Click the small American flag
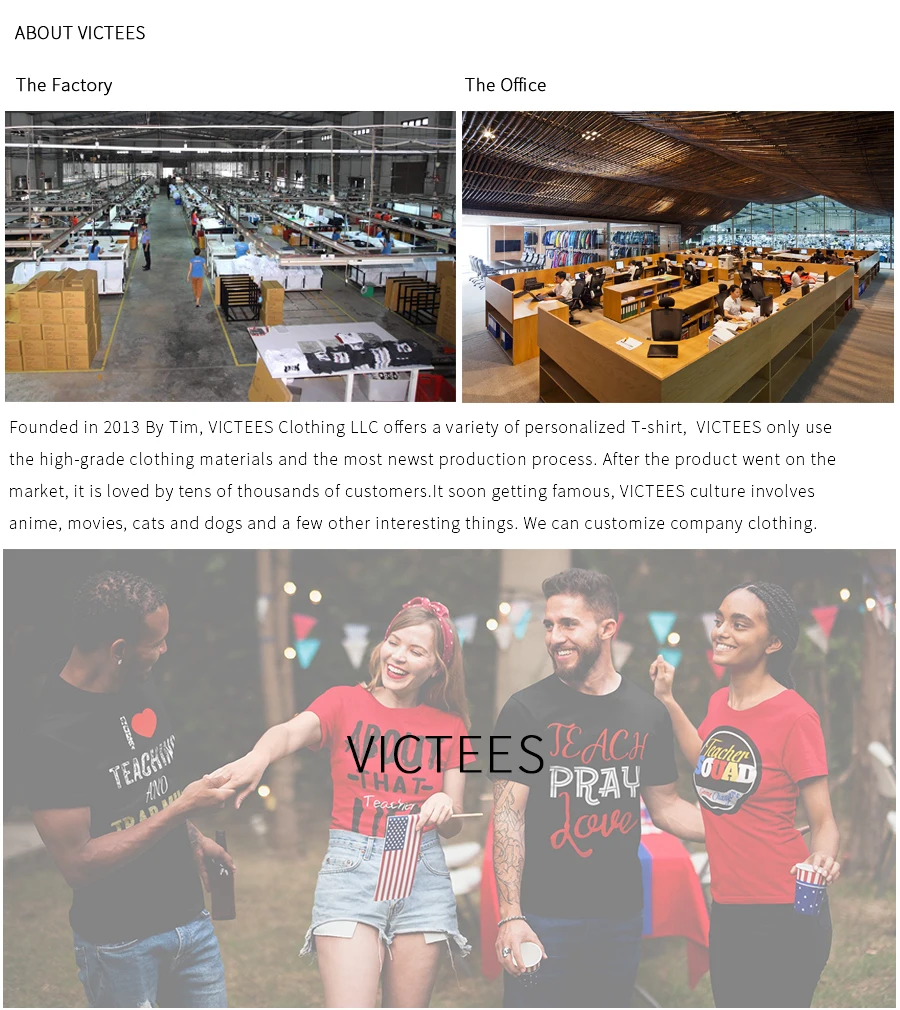Image resolution: width=900 pixels, height=1010 pixels. pyautogui.click(x=397, y=857)
